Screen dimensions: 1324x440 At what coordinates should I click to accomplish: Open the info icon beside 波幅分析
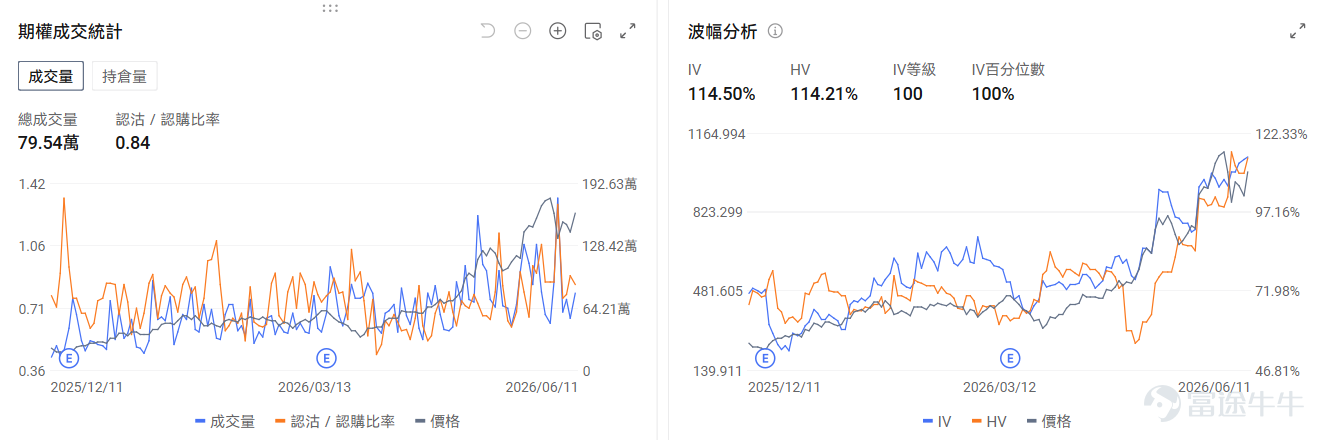click(x=775, y=31)
